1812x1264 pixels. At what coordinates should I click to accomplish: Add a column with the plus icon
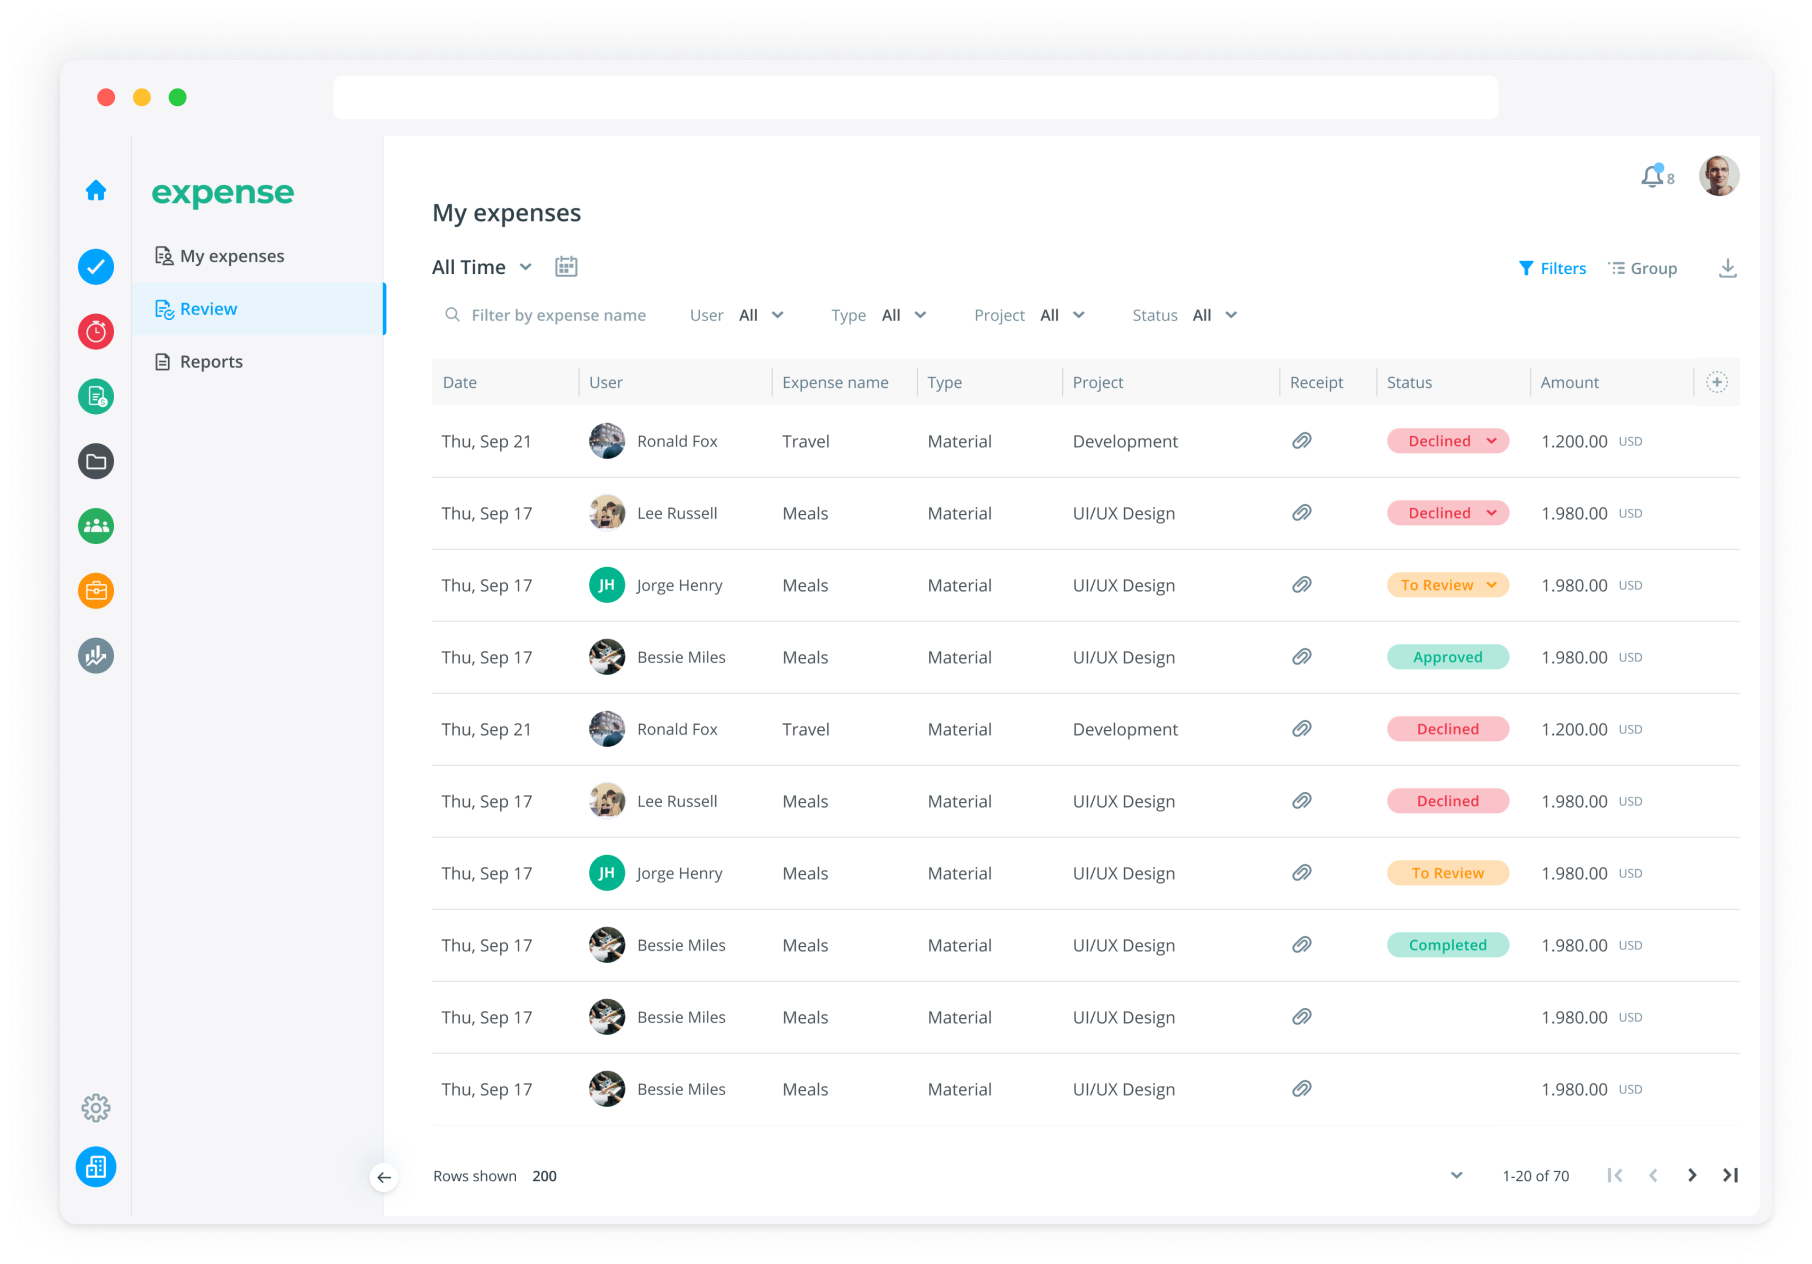pos(1716,382)
